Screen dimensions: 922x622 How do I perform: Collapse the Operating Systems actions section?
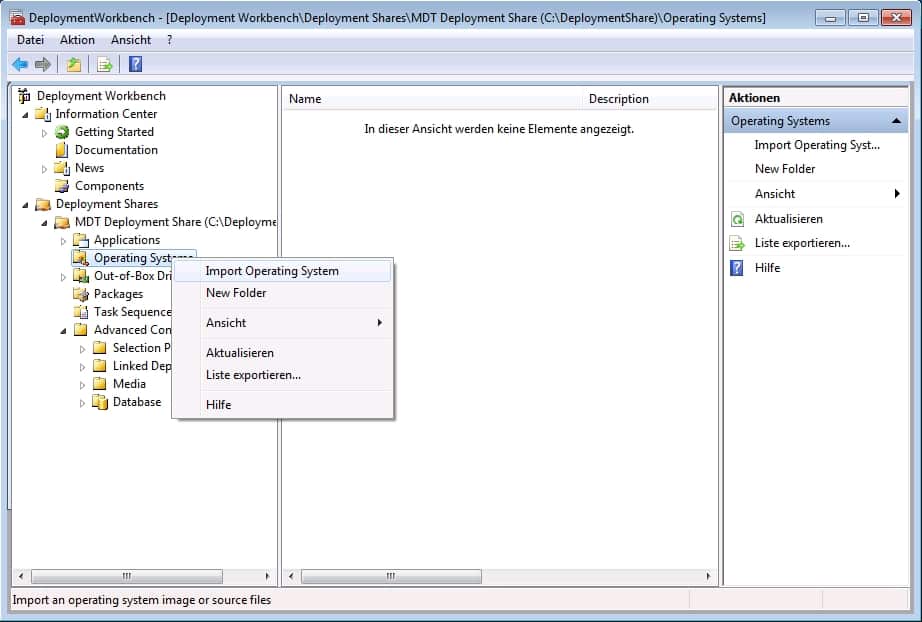coord(896,121)
